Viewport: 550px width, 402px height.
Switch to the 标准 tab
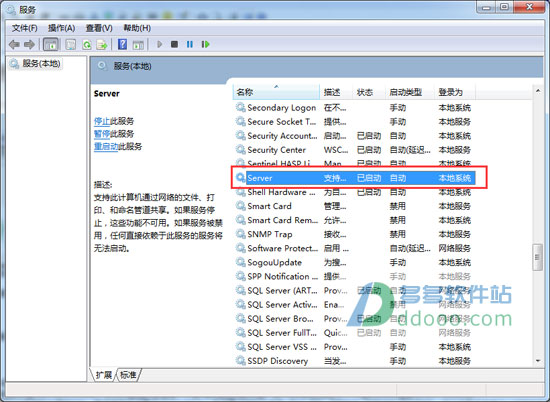pyautogui.click(x=128, y=375)
